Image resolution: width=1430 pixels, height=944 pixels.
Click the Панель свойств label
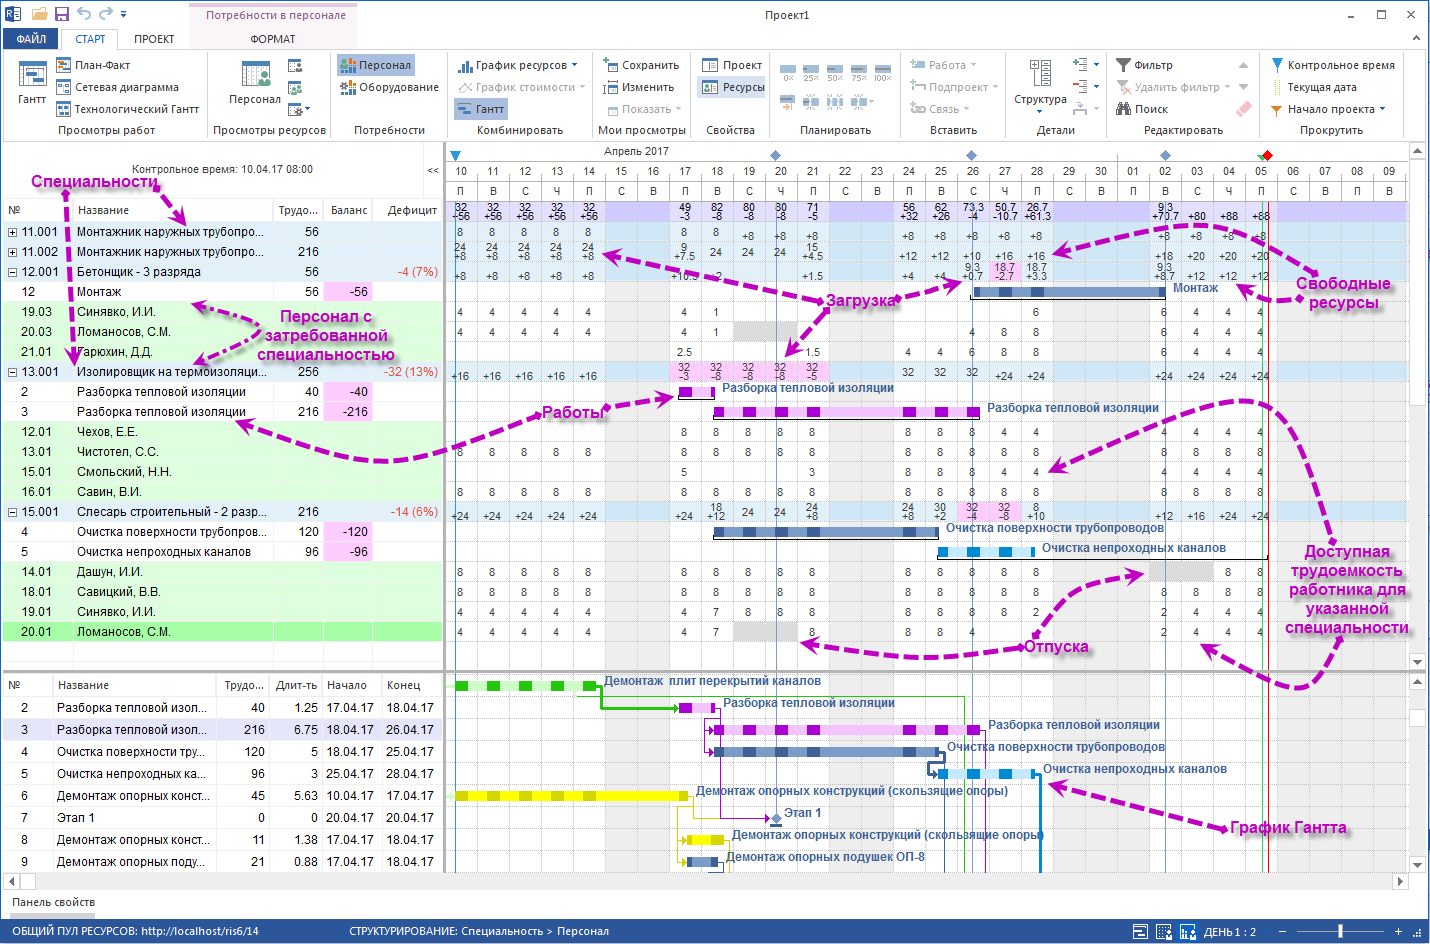[54, 902]
